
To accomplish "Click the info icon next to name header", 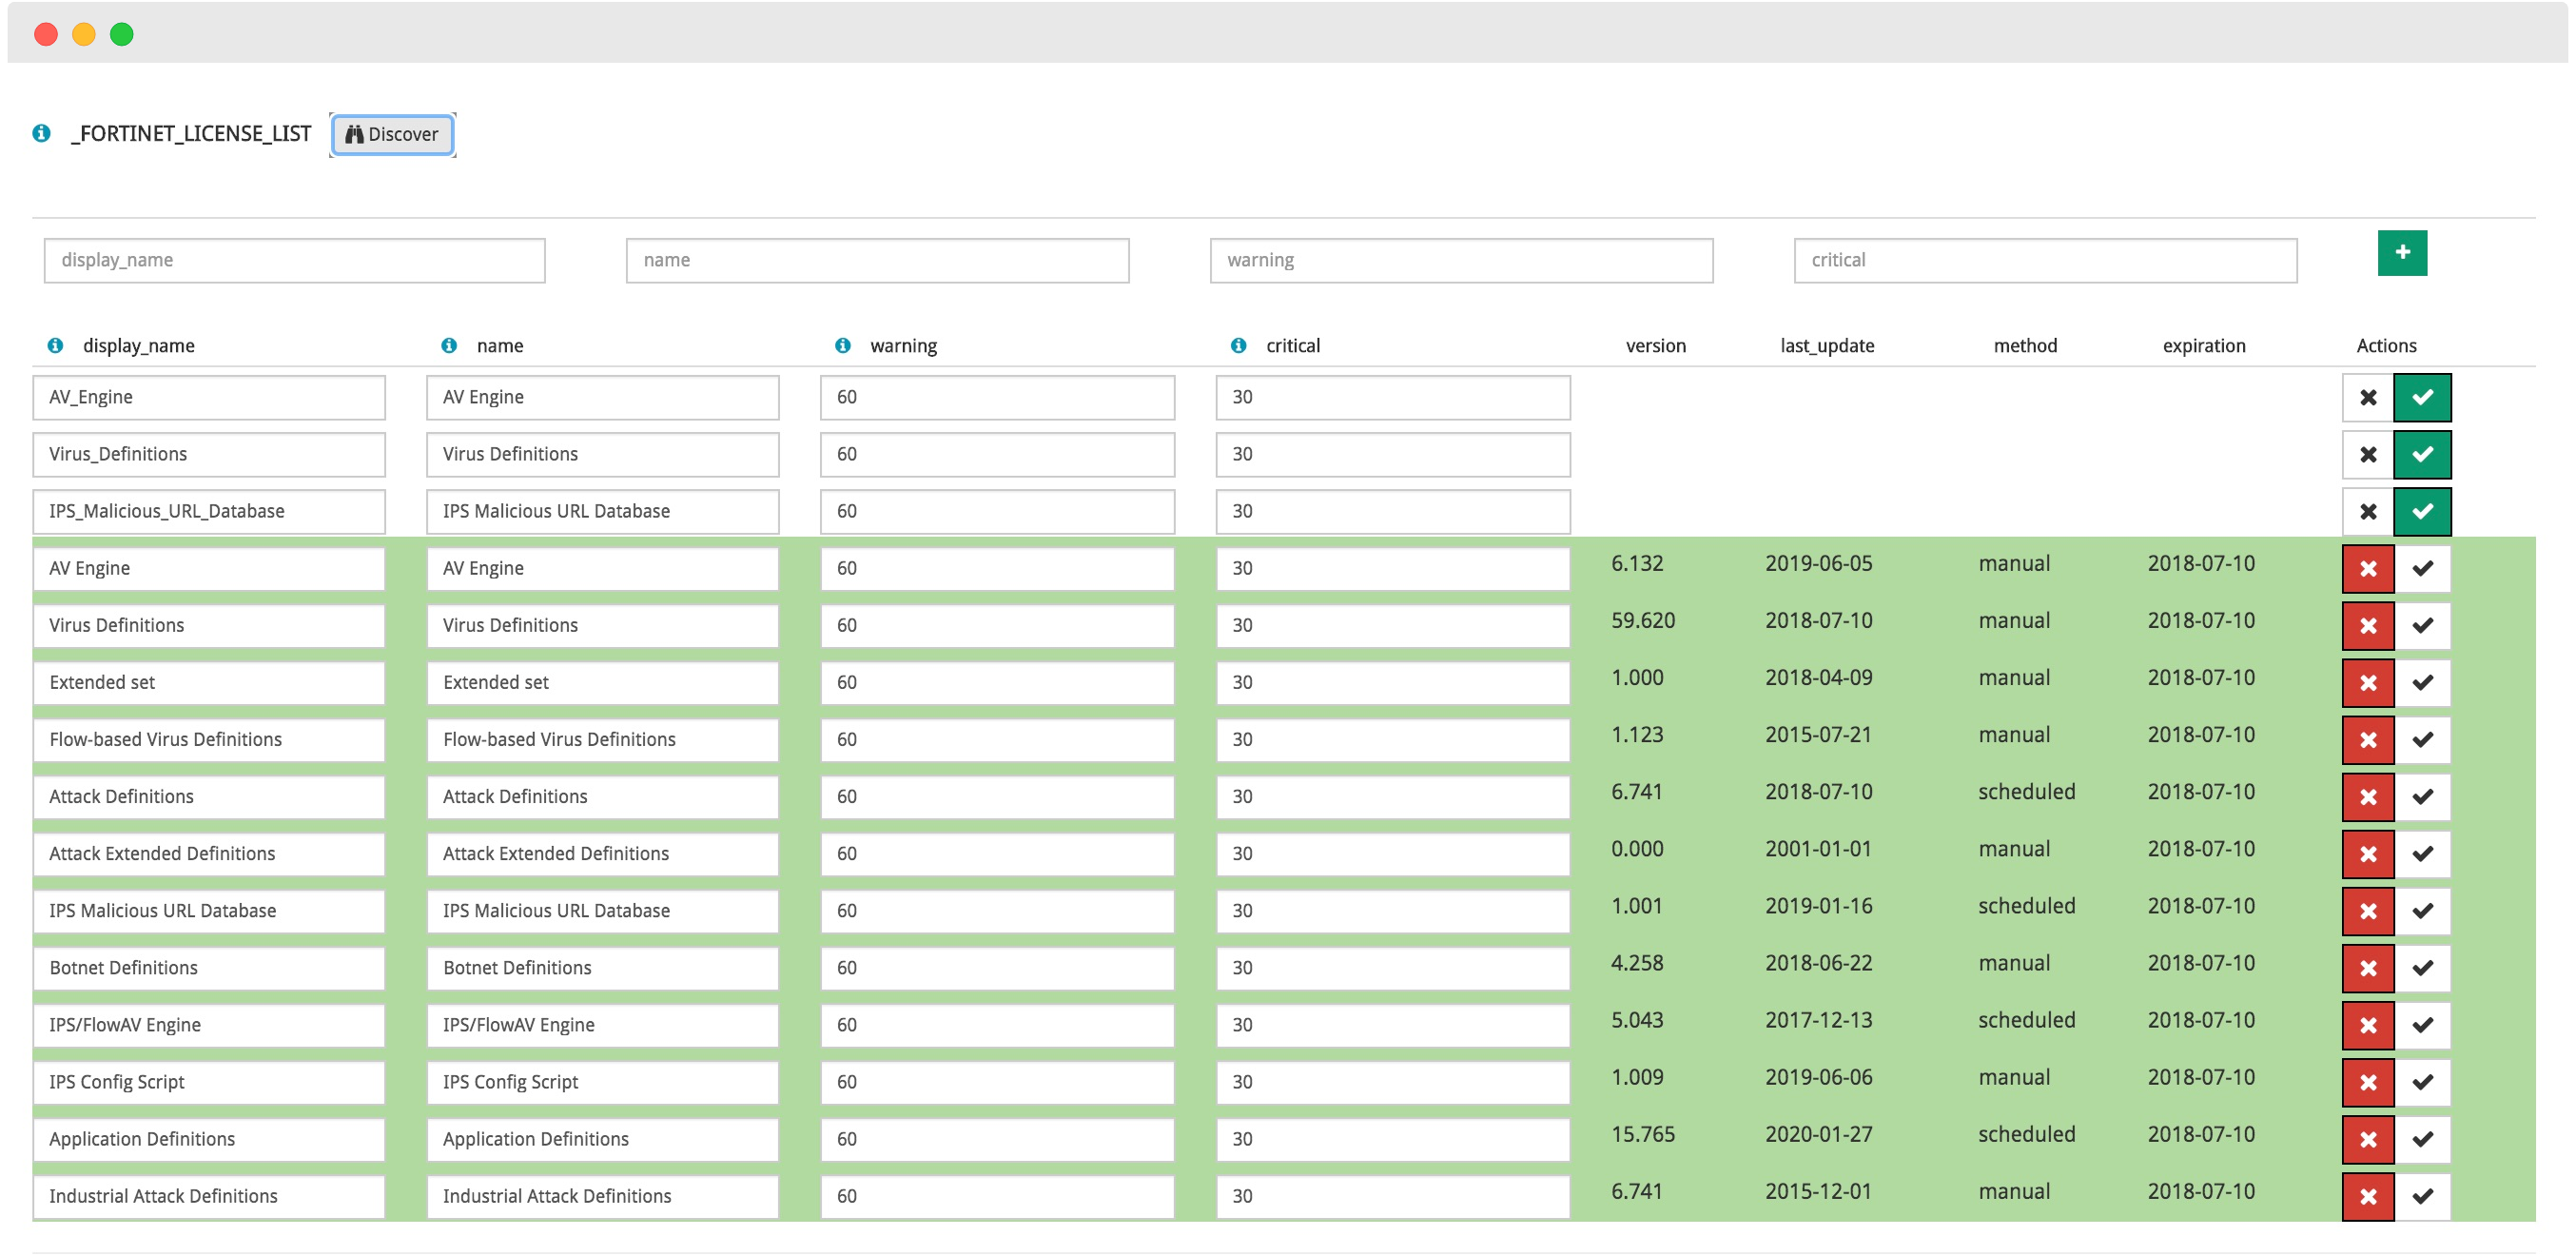I will point(449,345).
